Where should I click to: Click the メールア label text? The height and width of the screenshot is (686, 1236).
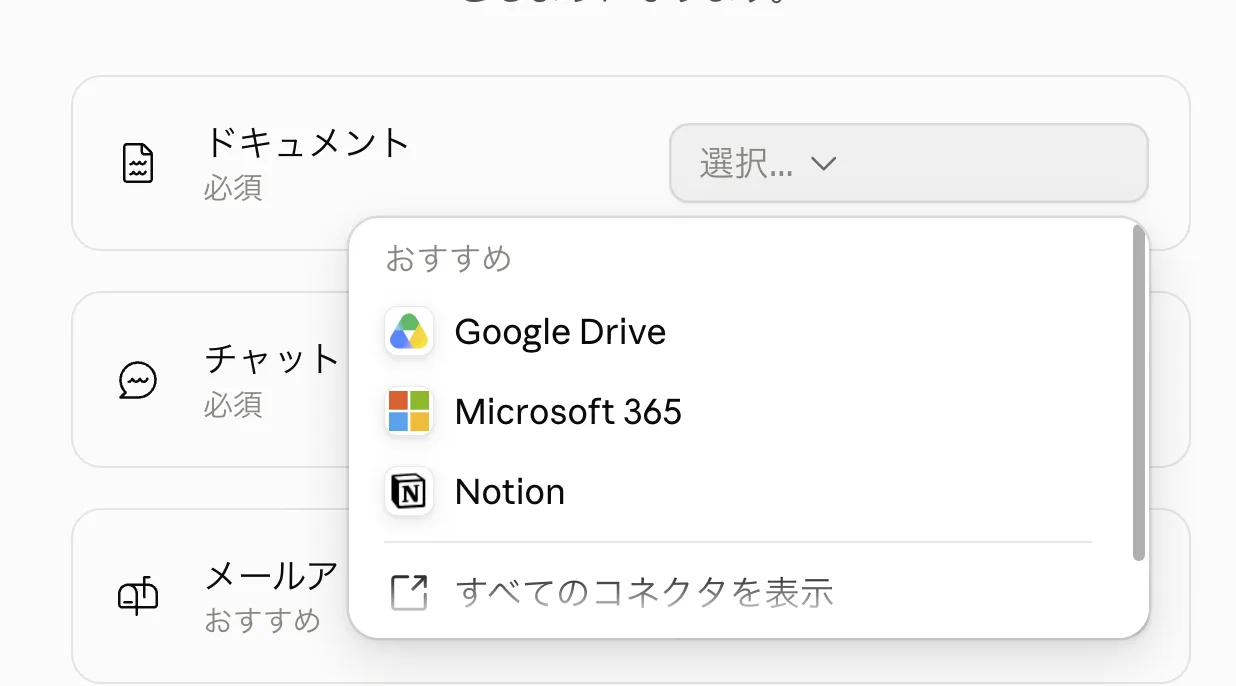click(272, 576)
